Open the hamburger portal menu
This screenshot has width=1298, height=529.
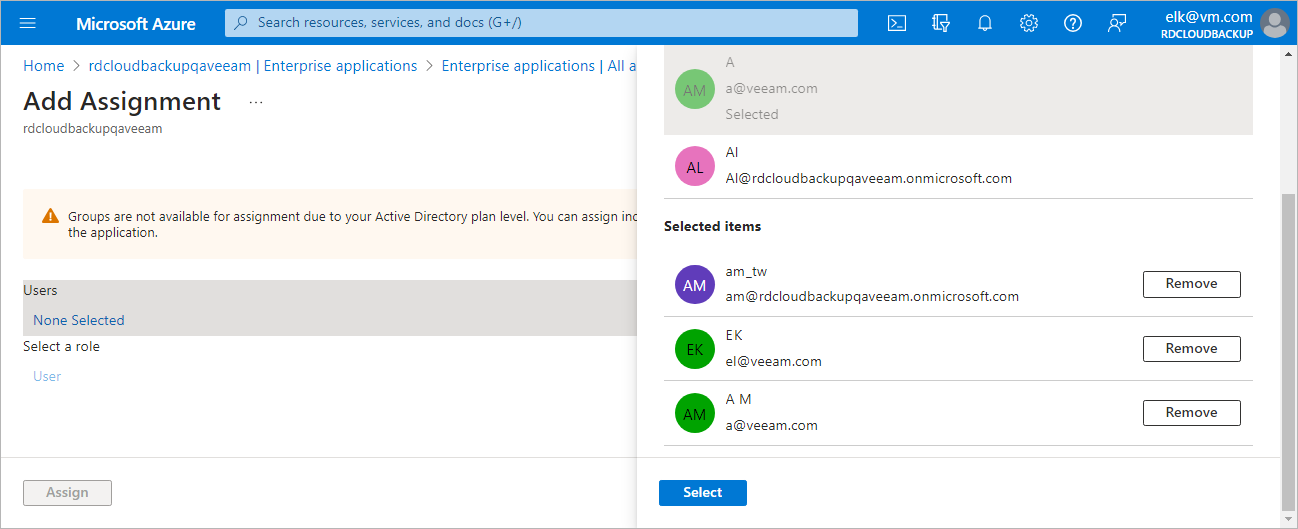(x=28, y=23)
